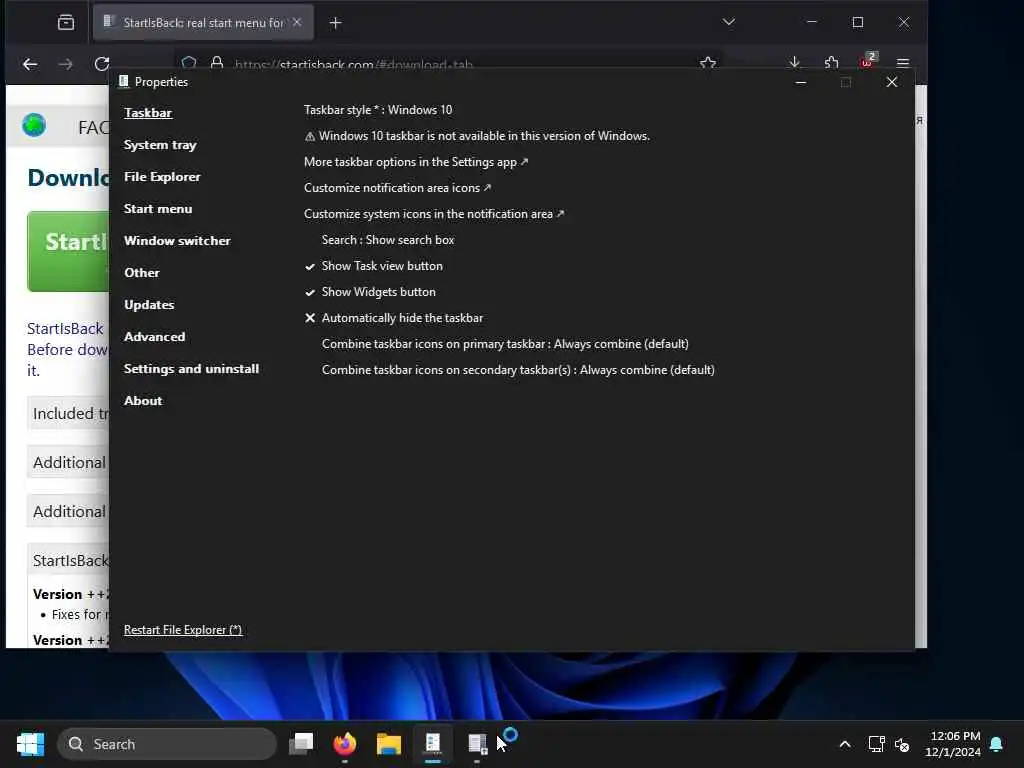Open Firefox from the taskbar
The image size is (1024, 768).
345,743
